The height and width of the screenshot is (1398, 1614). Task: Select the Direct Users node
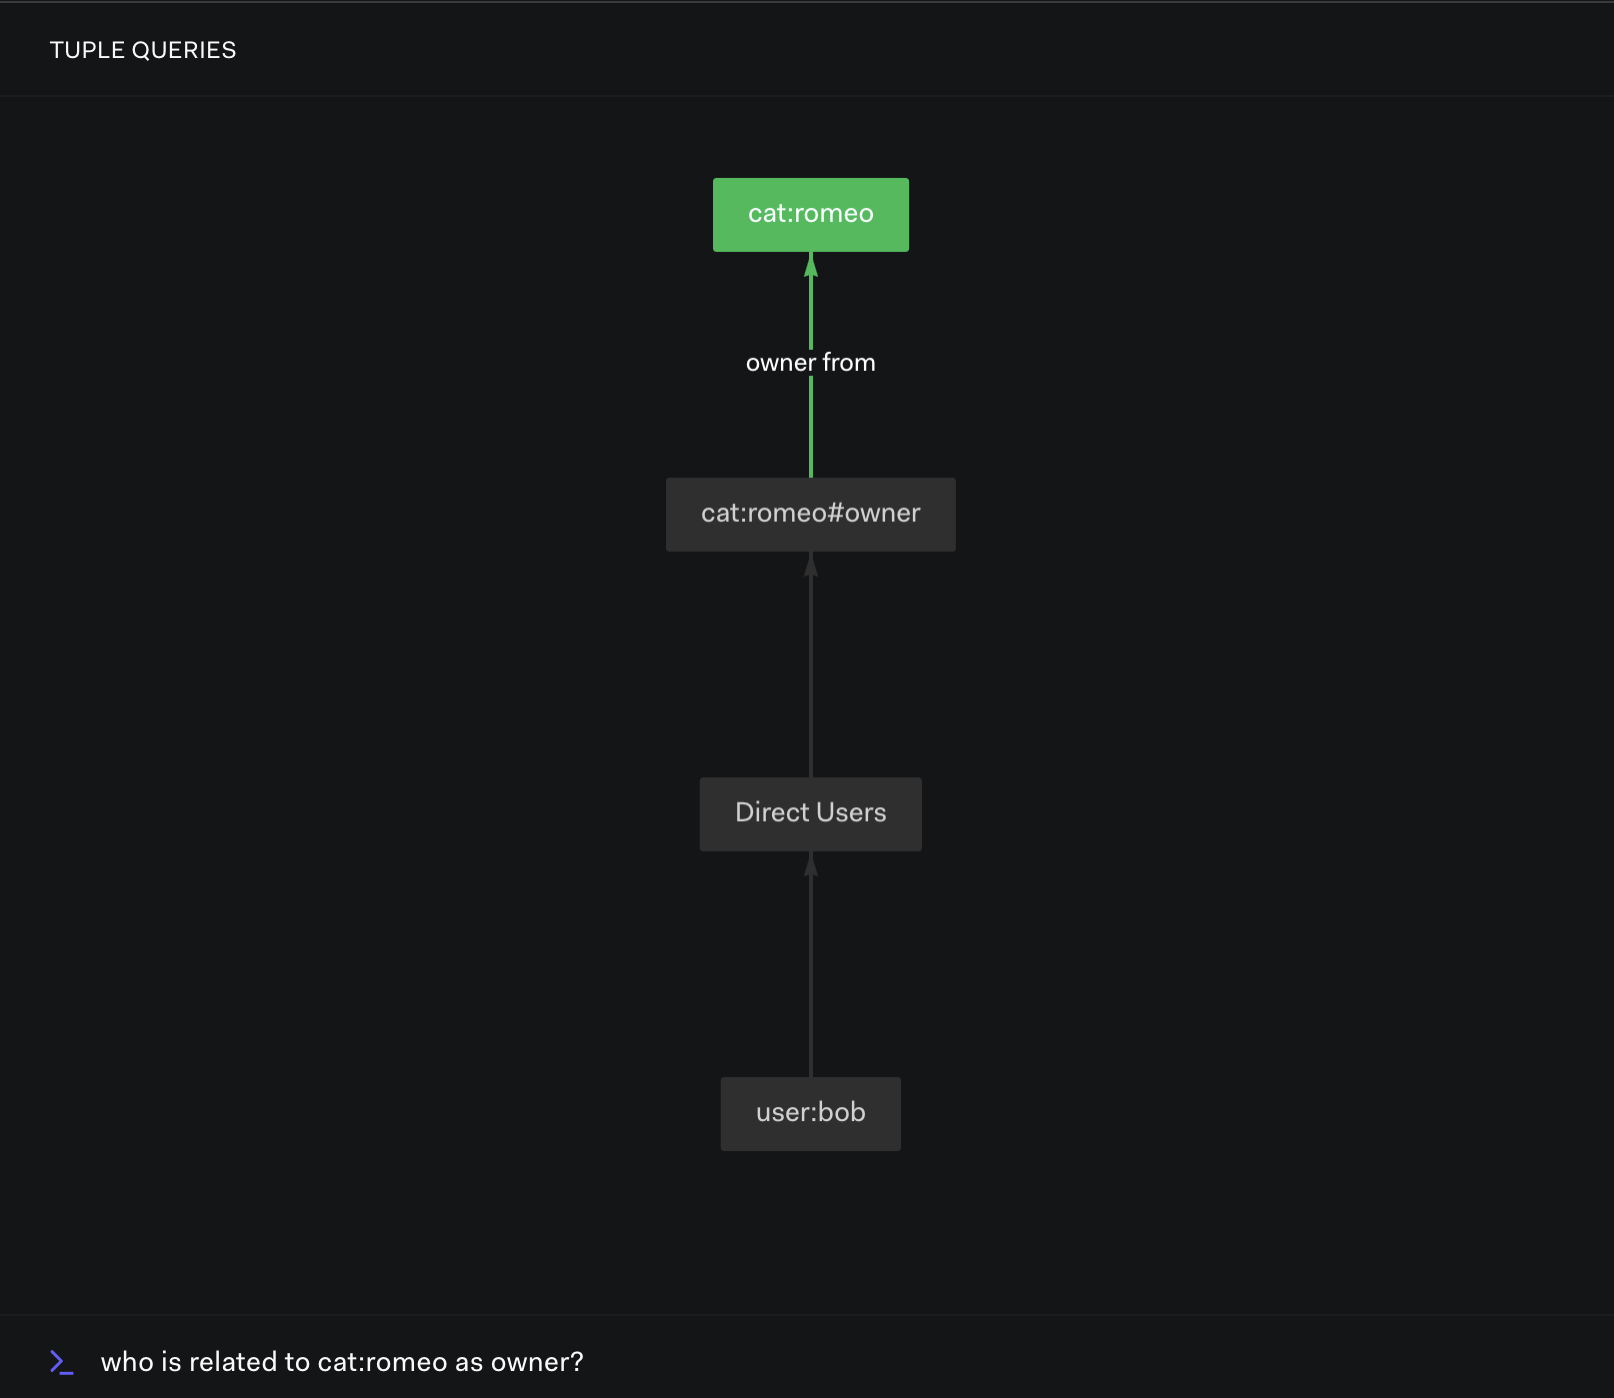(811, 813)
